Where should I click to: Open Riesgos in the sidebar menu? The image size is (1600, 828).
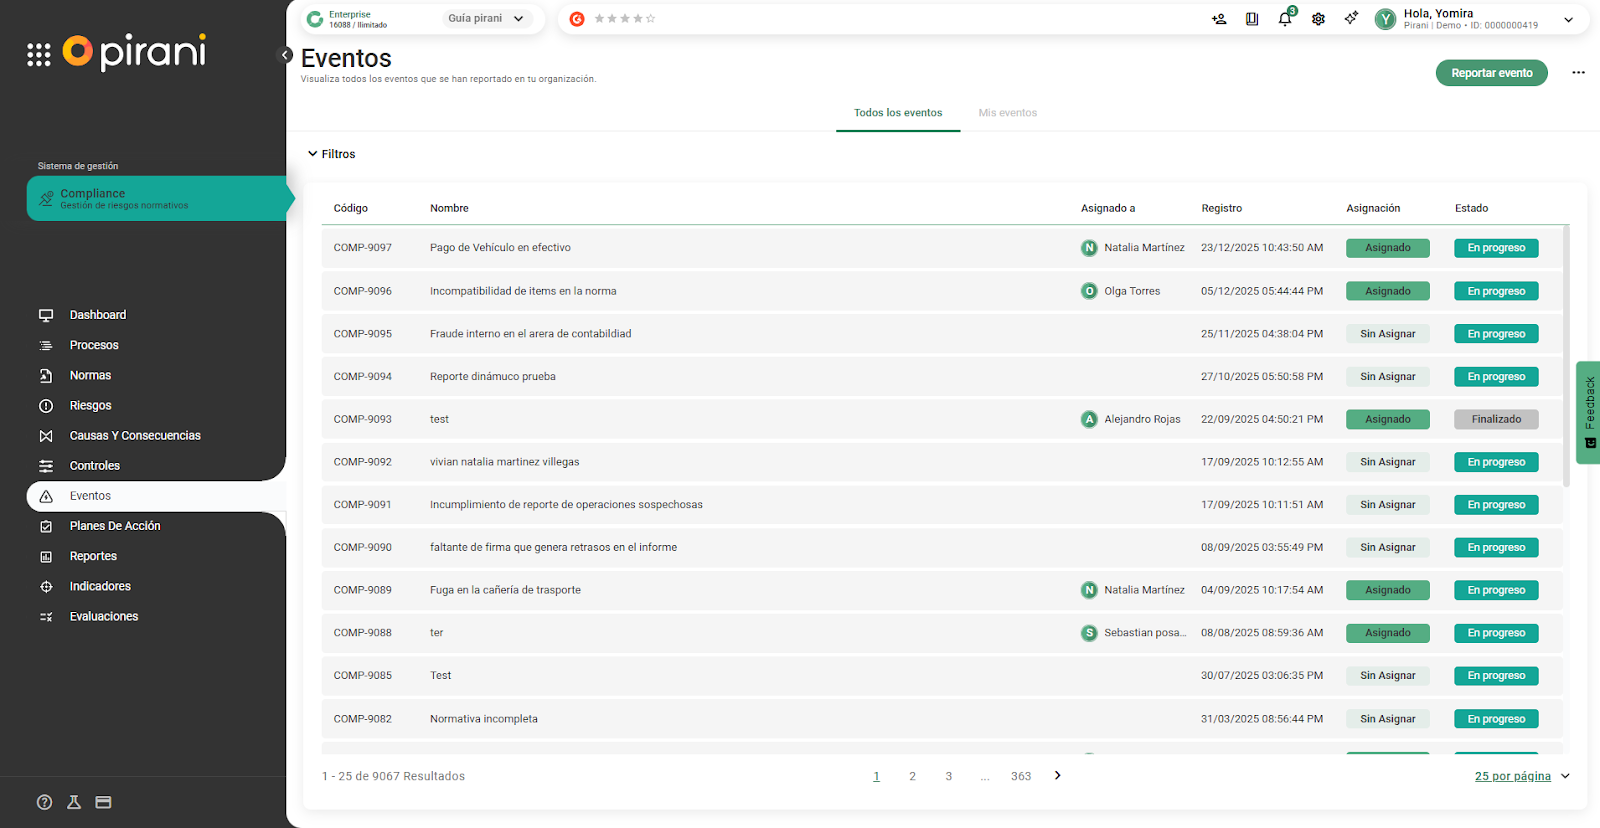(x=90, y=406)
